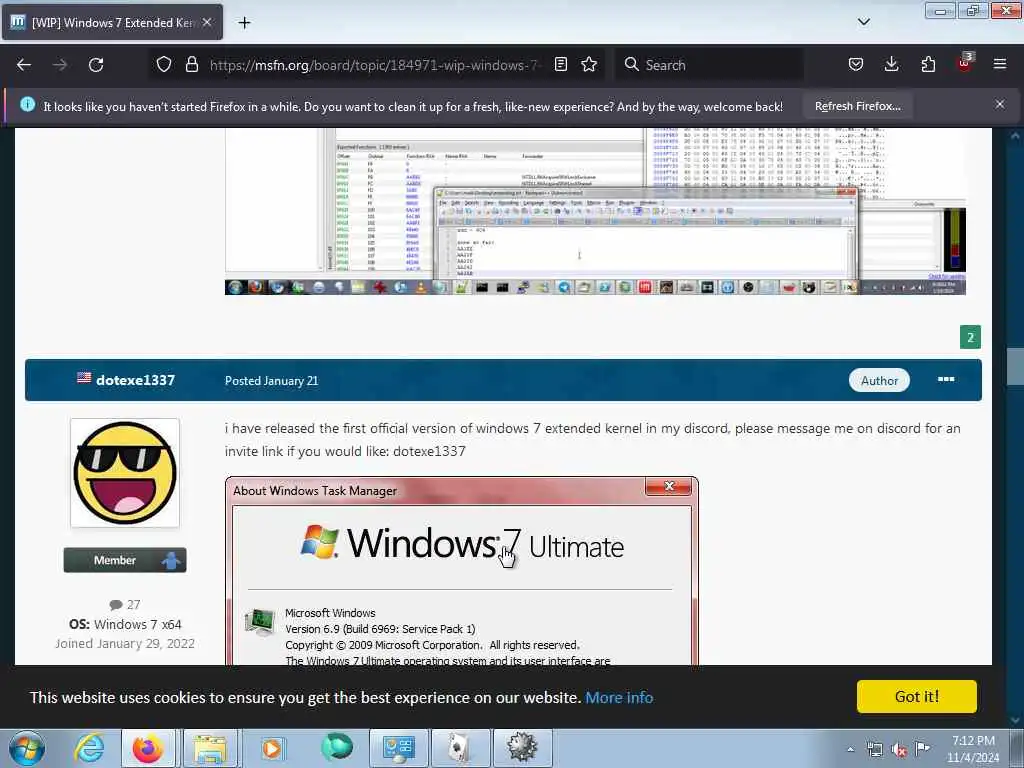The width and height of the screenshot is (1024, 768).
Task: Focus the Firefox Search box
Action: 709,65
